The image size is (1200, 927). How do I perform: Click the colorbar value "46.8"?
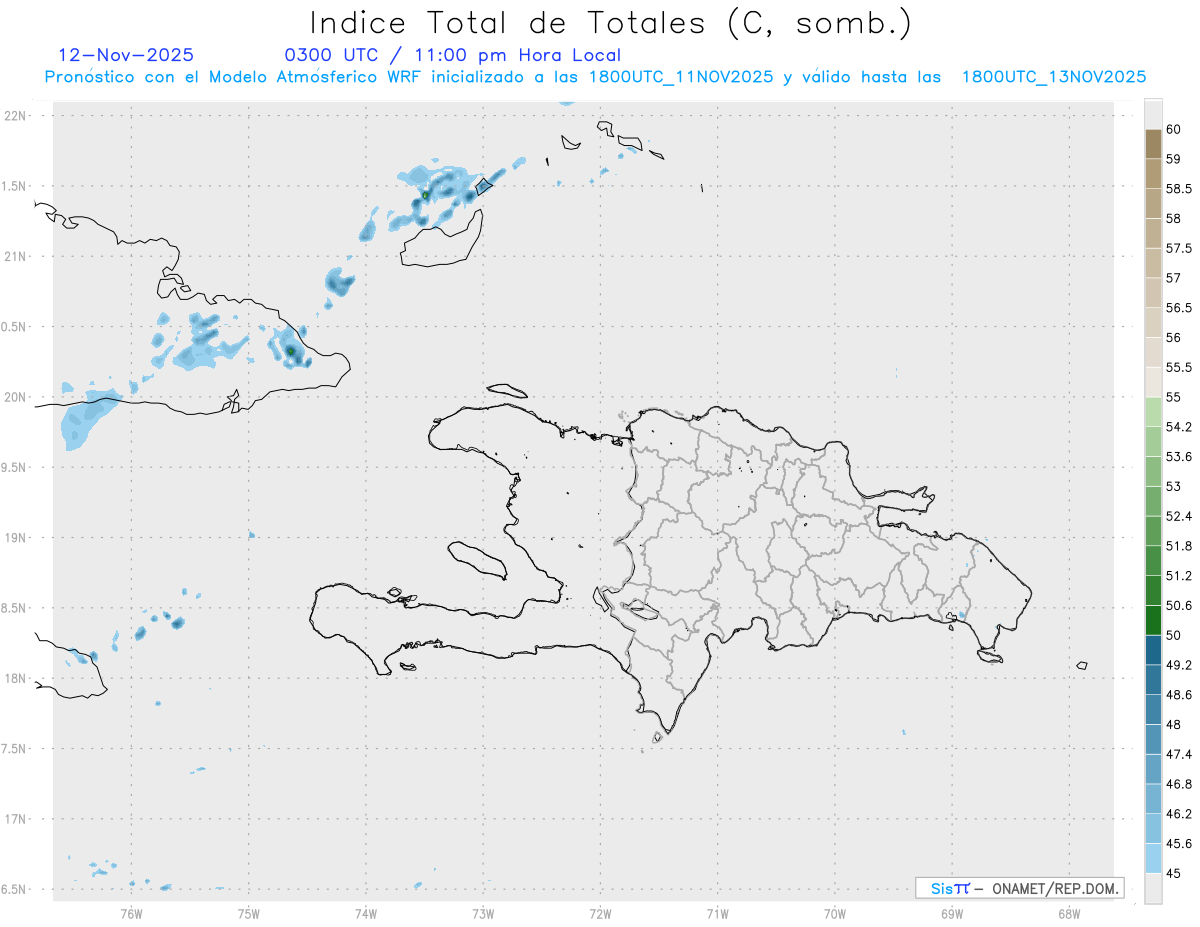point(1179,784)
